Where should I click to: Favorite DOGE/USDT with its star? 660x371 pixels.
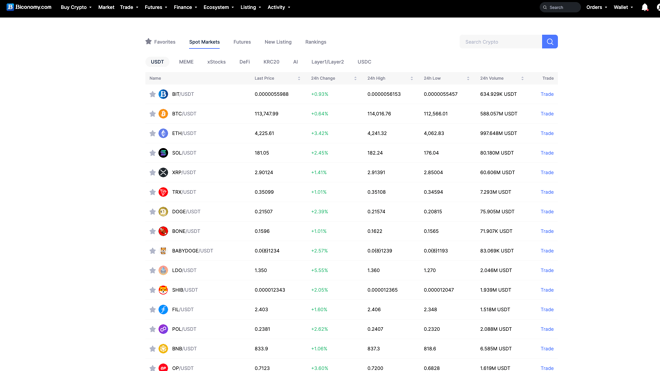click(x=152, y=212)
